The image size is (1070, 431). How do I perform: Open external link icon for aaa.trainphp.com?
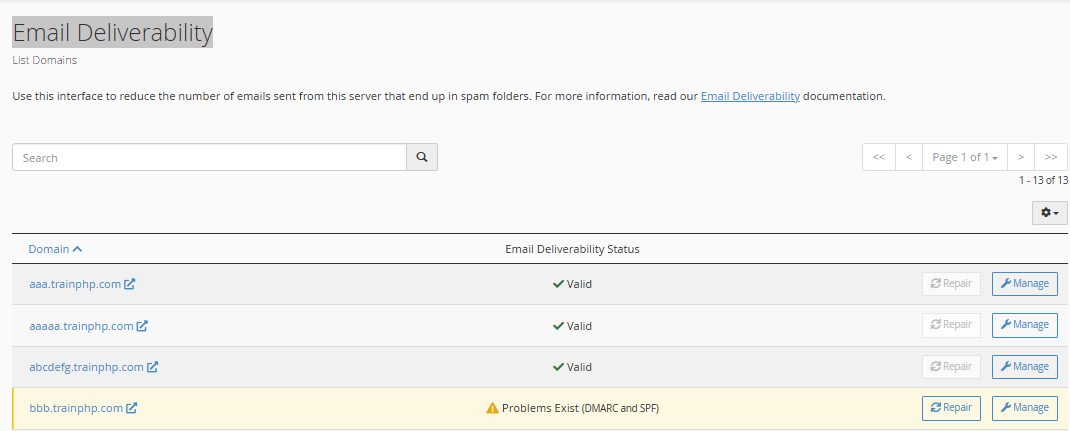click(x=130, y=284)
